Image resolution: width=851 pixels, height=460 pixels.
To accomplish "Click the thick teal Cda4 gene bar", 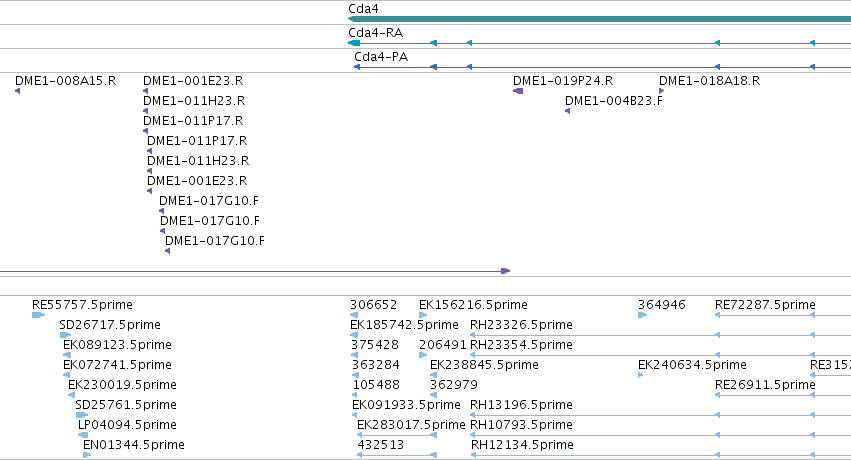I will (x=599, y=19).
